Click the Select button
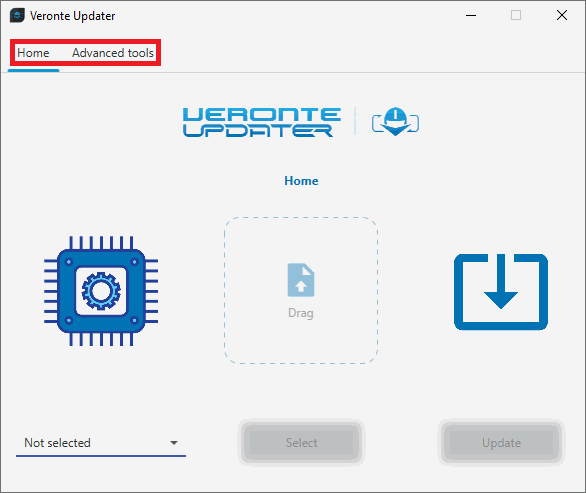 301,443
